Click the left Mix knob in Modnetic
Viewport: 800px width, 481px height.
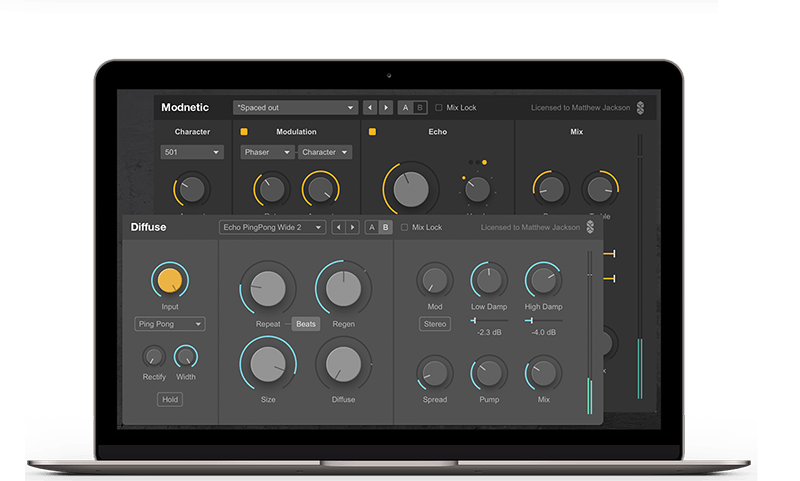(551, 189)
